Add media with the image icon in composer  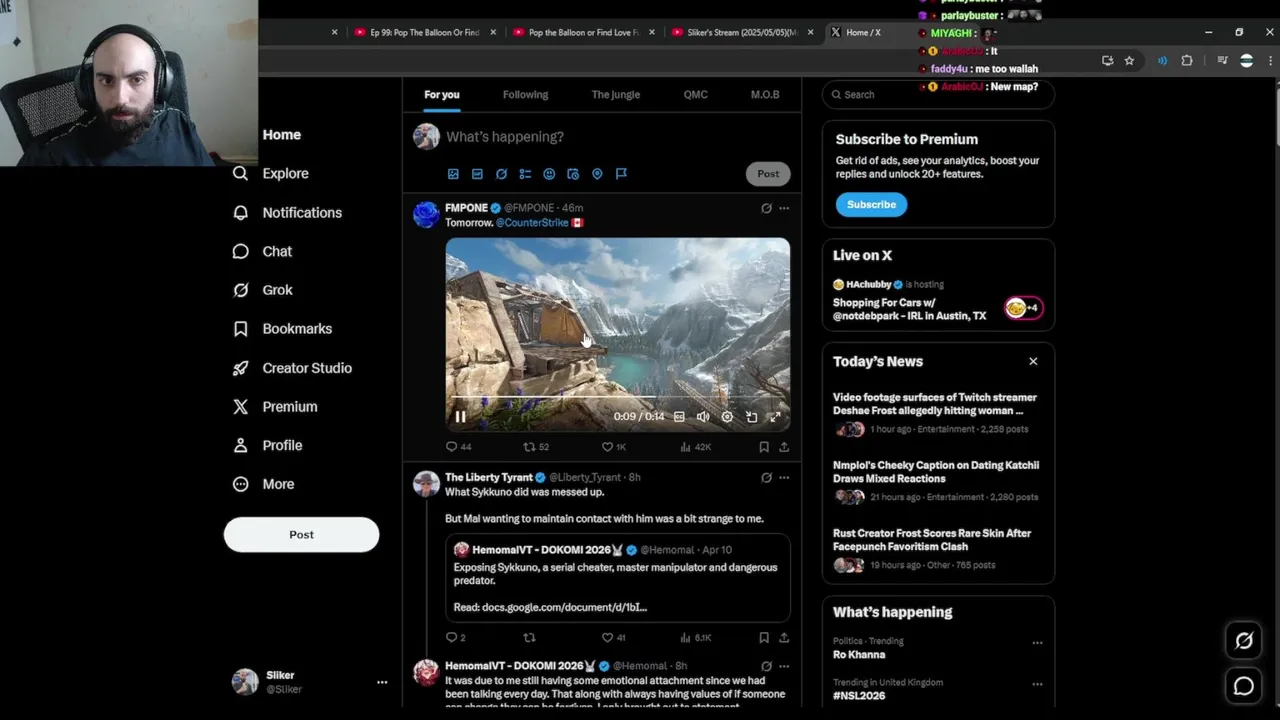point(453,174)
